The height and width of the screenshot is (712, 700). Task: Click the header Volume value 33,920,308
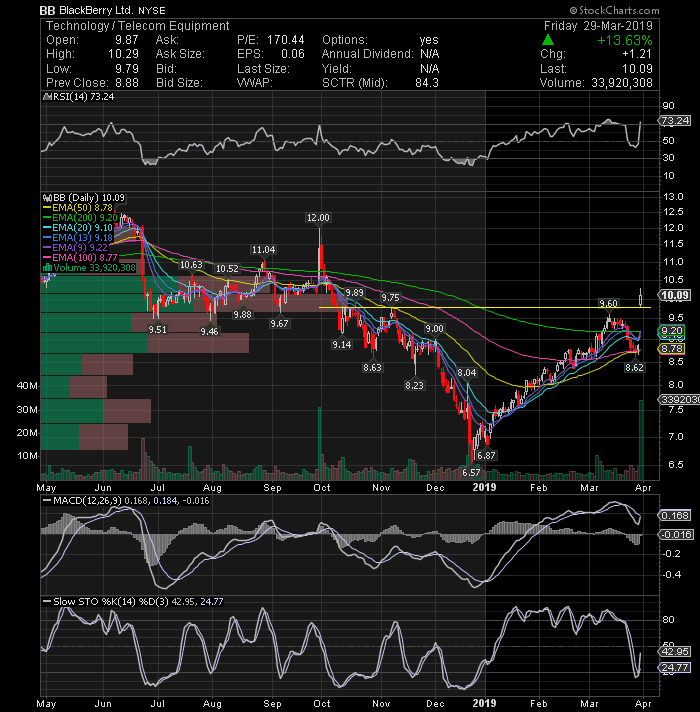click(622, 83)
